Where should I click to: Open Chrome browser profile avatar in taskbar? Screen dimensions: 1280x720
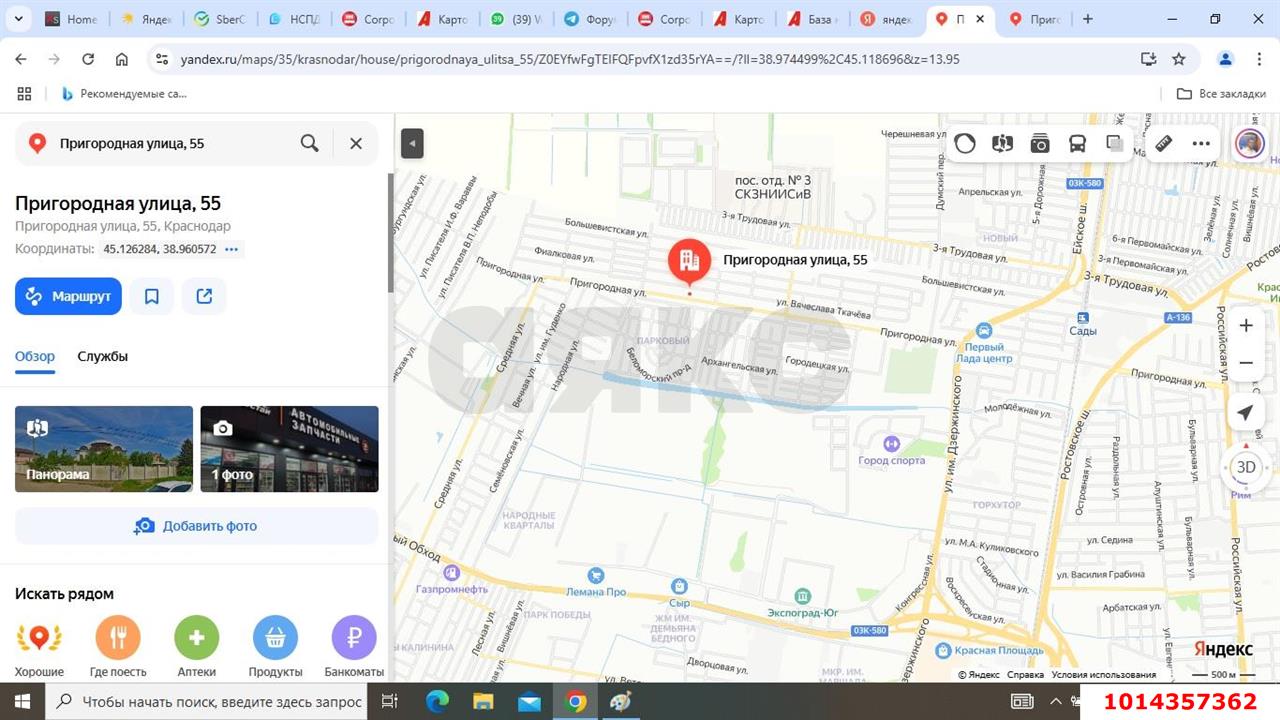point(576,702)
